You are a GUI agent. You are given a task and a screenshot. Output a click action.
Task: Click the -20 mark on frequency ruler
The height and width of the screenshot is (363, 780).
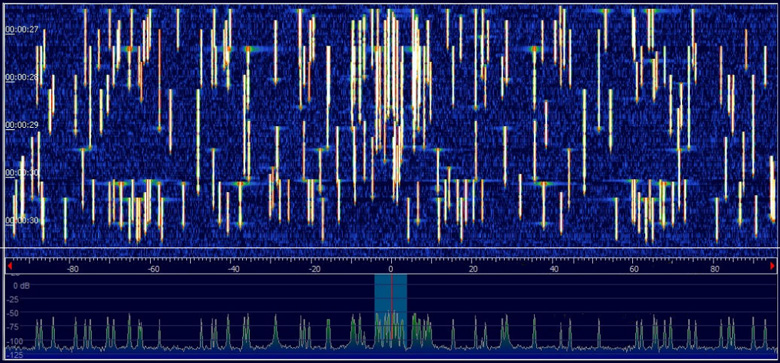coord(313,269)
